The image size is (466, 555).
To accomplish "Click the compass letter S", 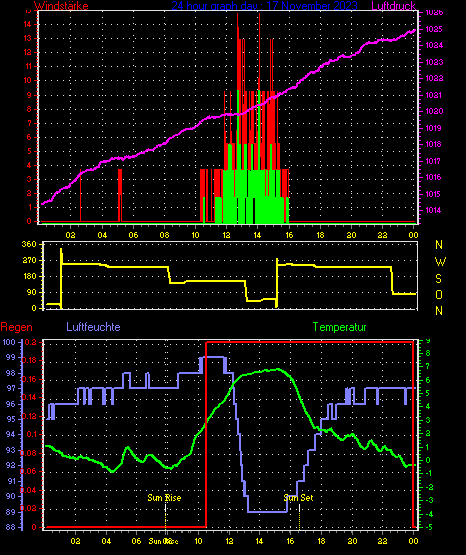I will [x=438, y=279].
